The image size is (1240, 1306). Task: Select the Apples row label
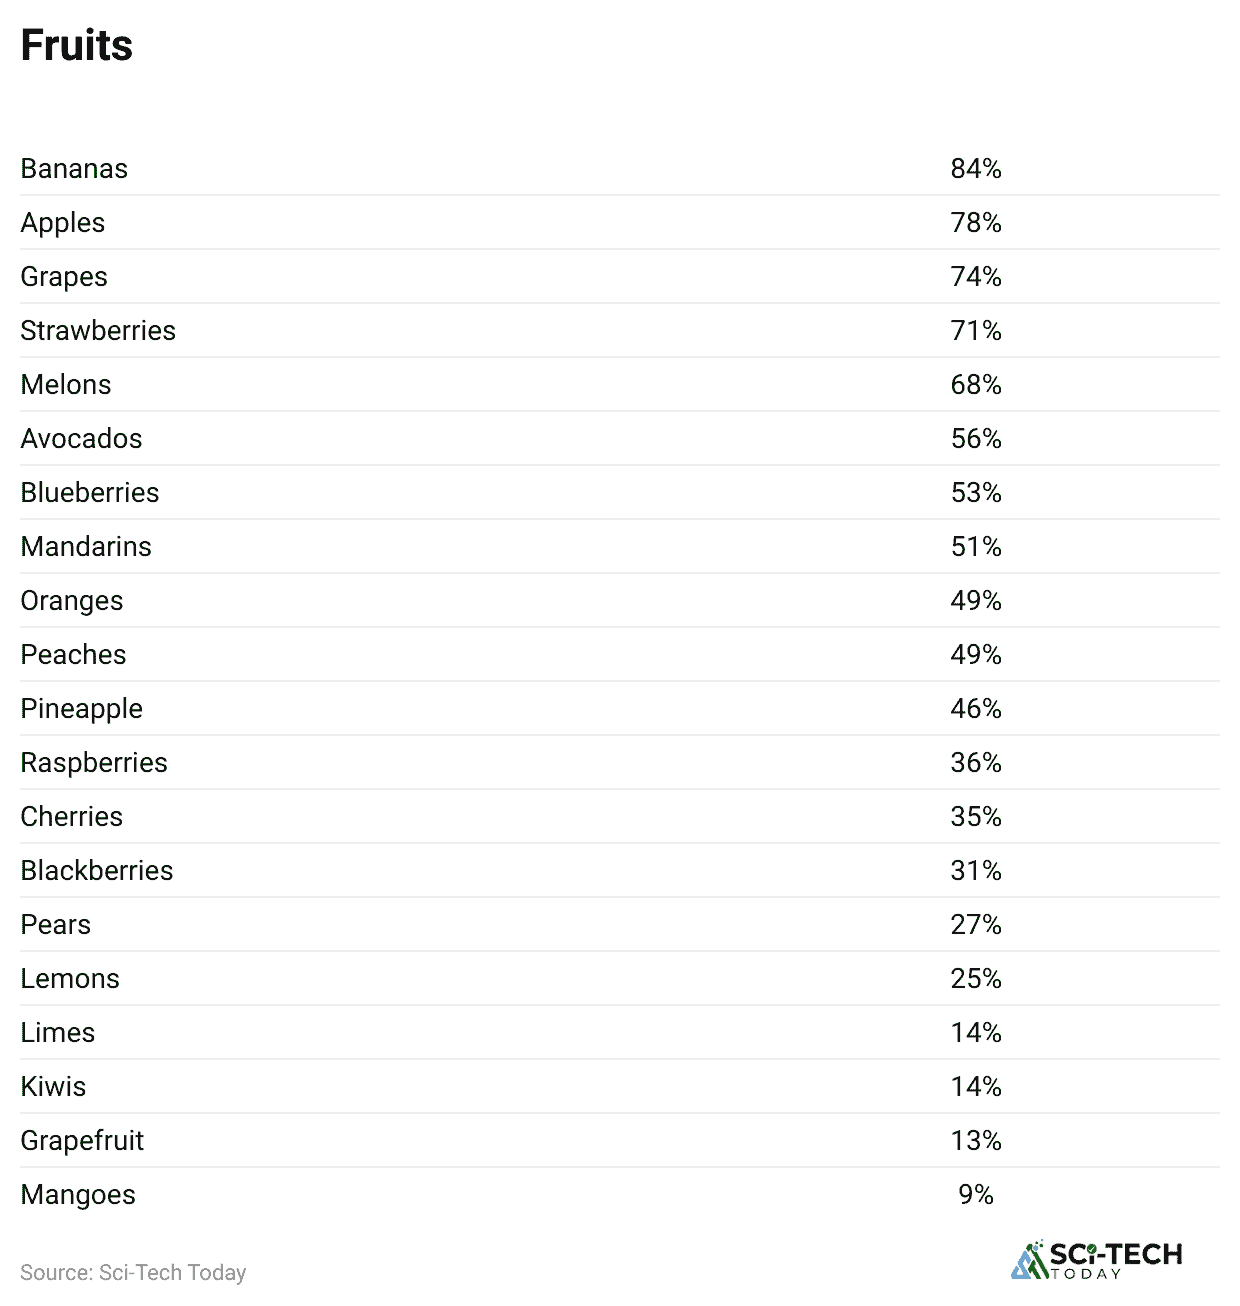pyautogui.click(x=63, y=223)
